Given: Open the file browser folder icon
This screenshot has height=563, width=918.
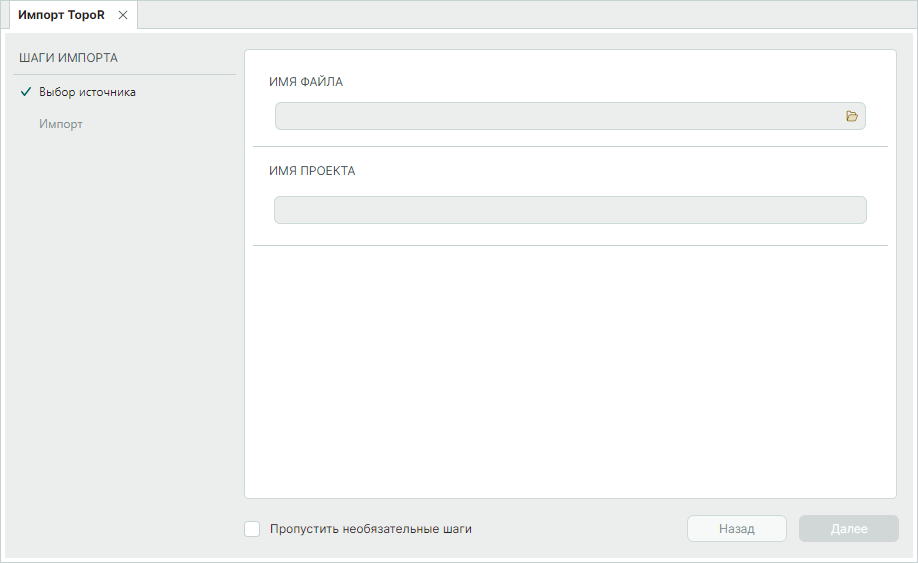Looking at the screenshot, I should pyautogui.click(x=852, y=116).
